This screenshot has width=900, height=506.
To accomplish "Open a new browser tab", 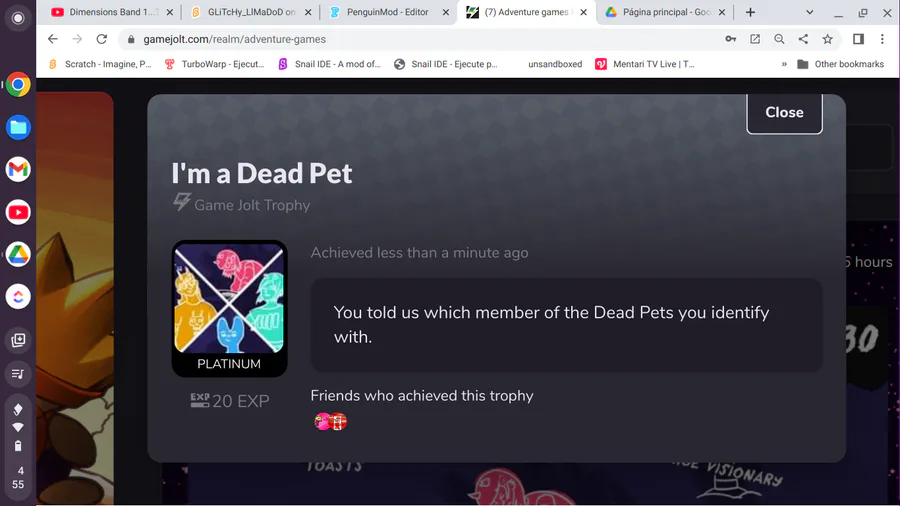I will 750,12.
